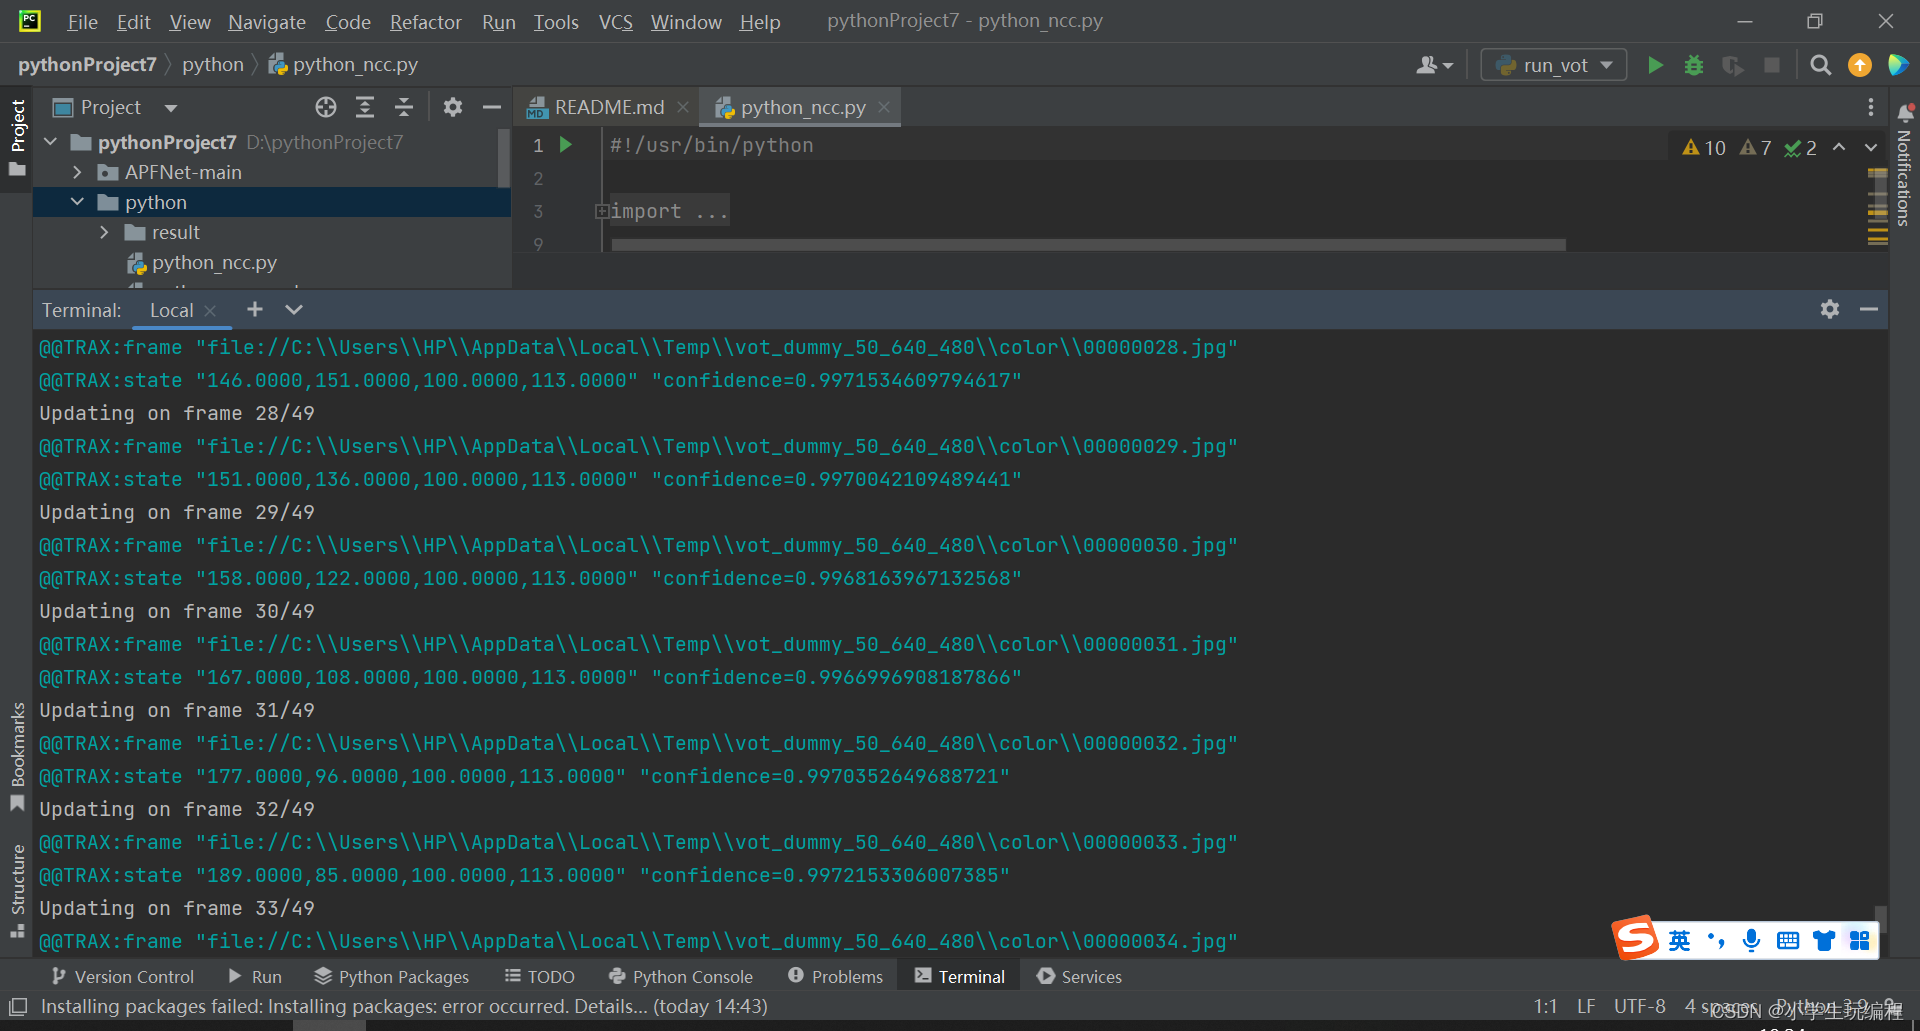Screen dimensions: 1920x1031
Task: Open the run_vot configuration dropdown
Action: tap(1554, 65)
